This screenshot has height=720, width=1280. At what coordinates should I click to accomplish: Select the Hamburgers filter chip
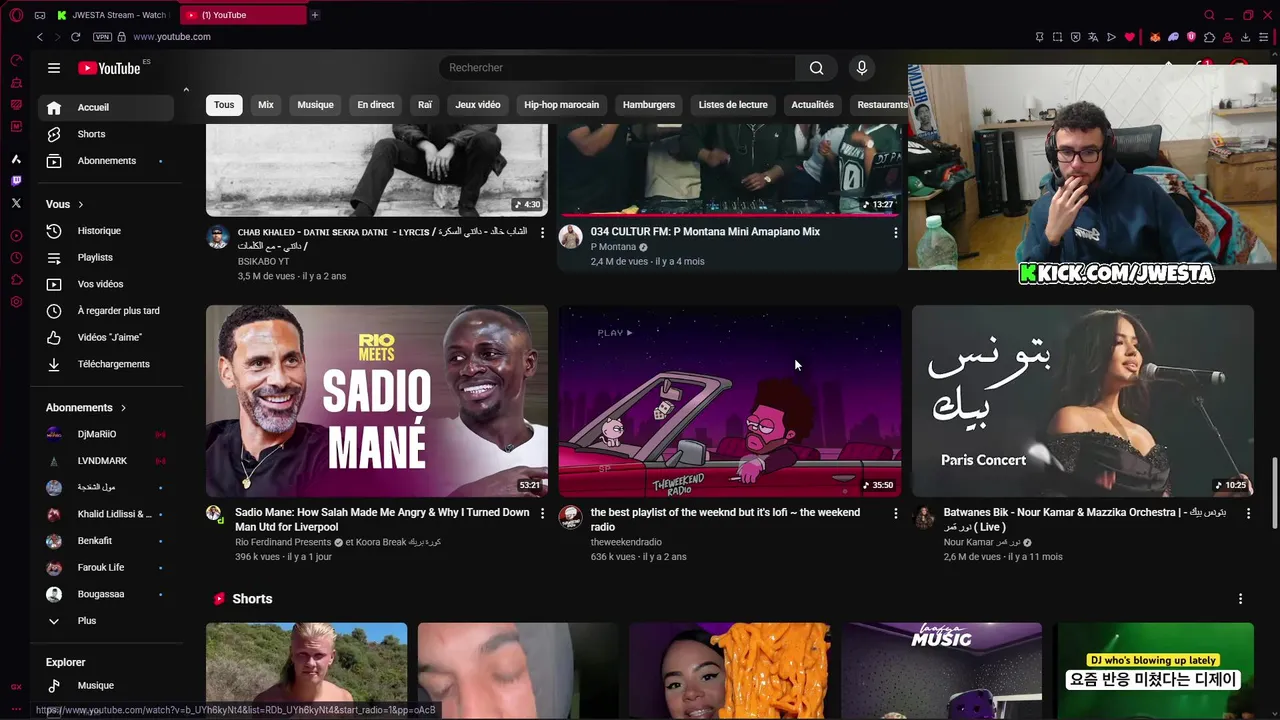649,105
